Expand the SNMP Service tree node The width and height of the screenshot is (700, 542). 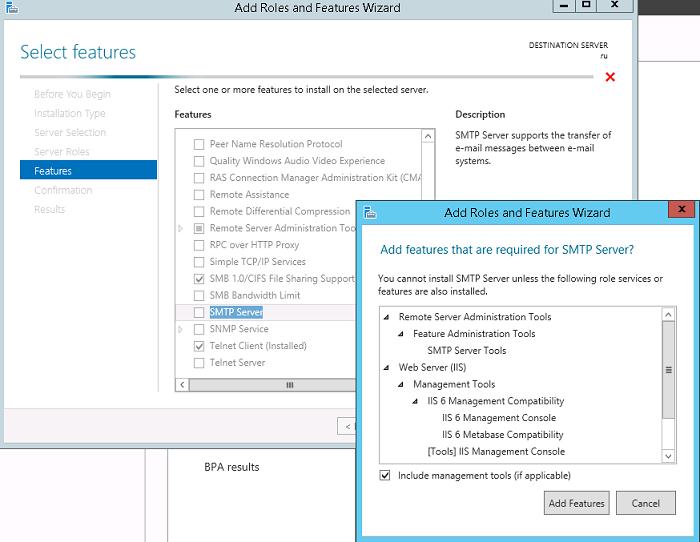point(181,329)
